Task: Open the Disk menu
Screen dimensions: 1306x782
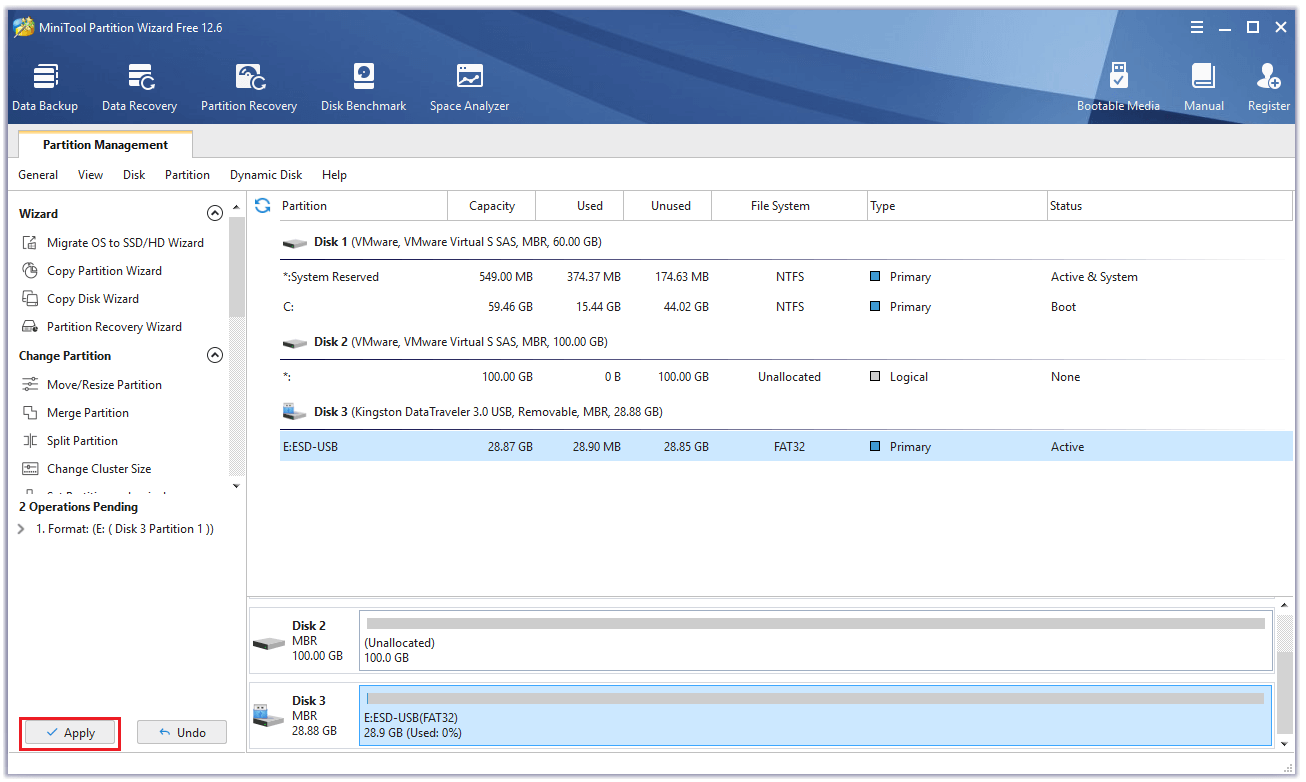Action: 134,175
